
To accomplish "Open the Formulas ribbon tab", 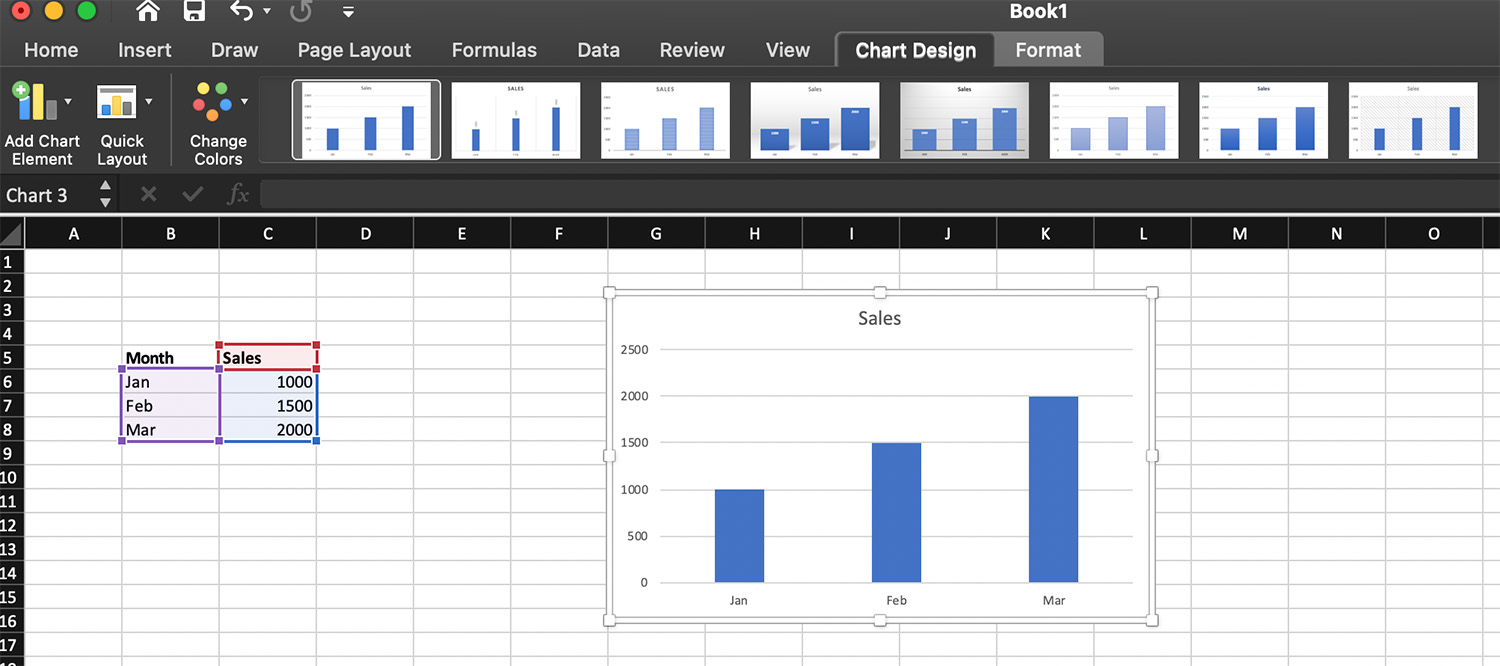I will coord(494,49).
